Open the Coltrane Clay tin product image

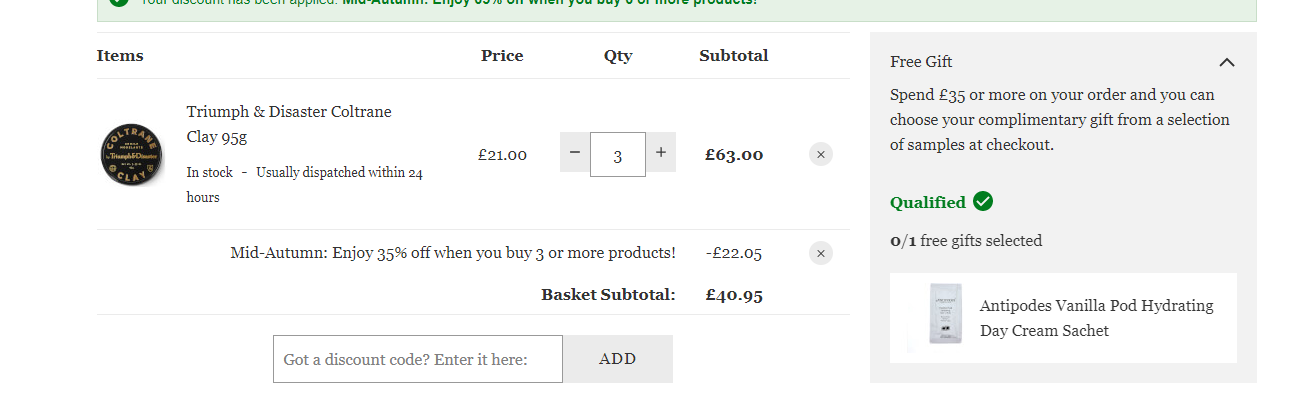131,154
